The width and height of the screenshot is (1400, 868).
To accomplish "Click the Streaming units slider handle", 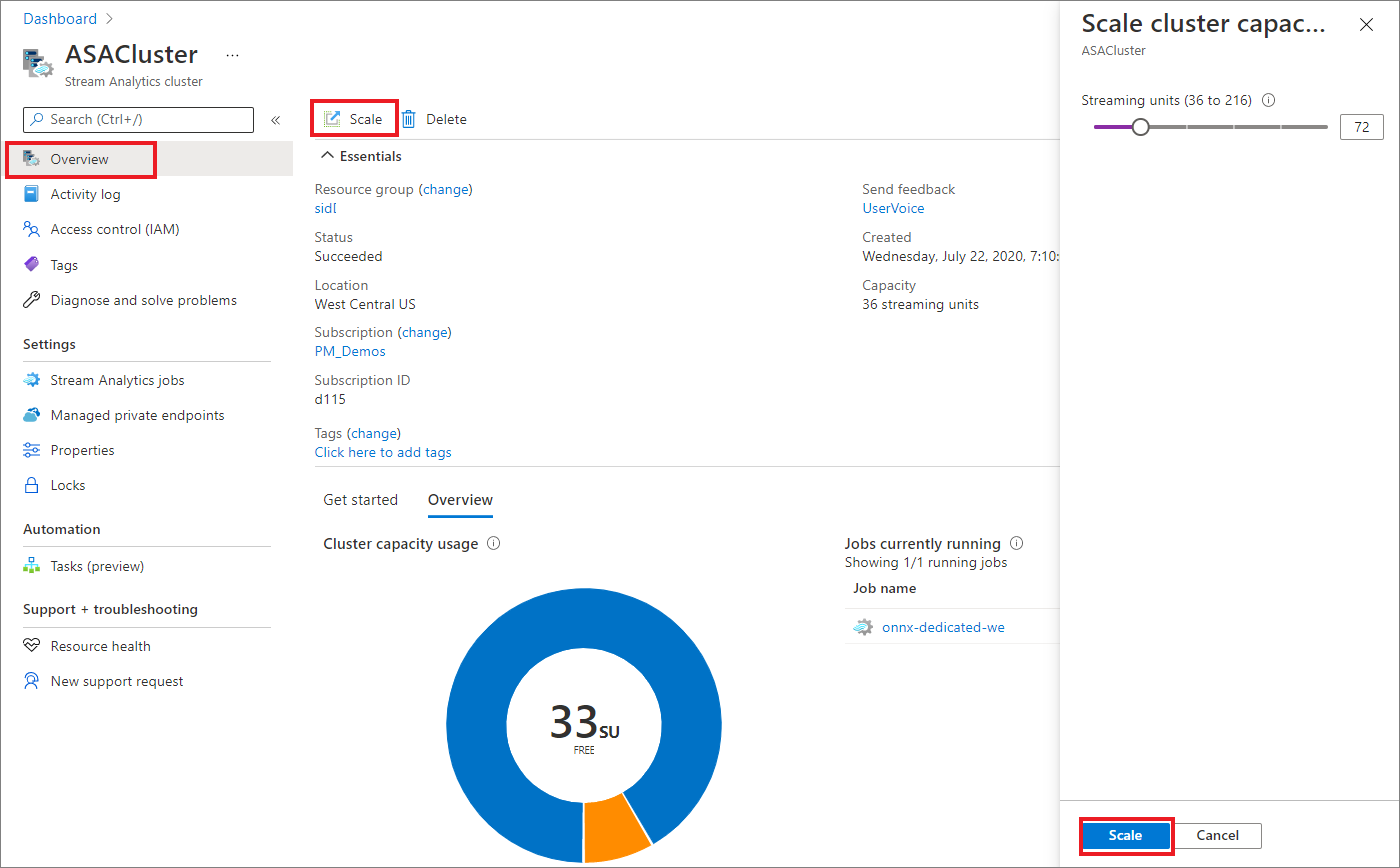I will coord(1140,127).
